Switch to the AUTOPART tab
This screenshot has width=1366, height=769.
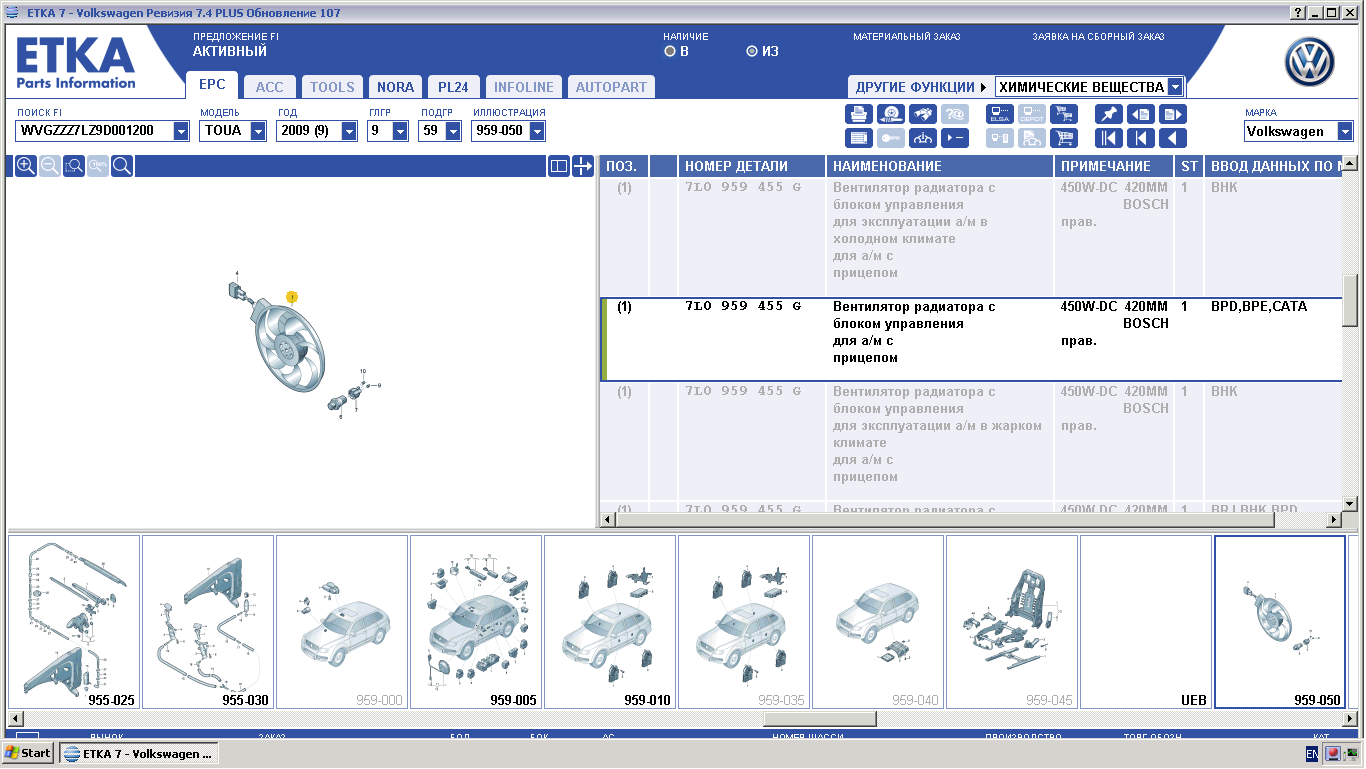pyautogui.click(x=611, y=87)
